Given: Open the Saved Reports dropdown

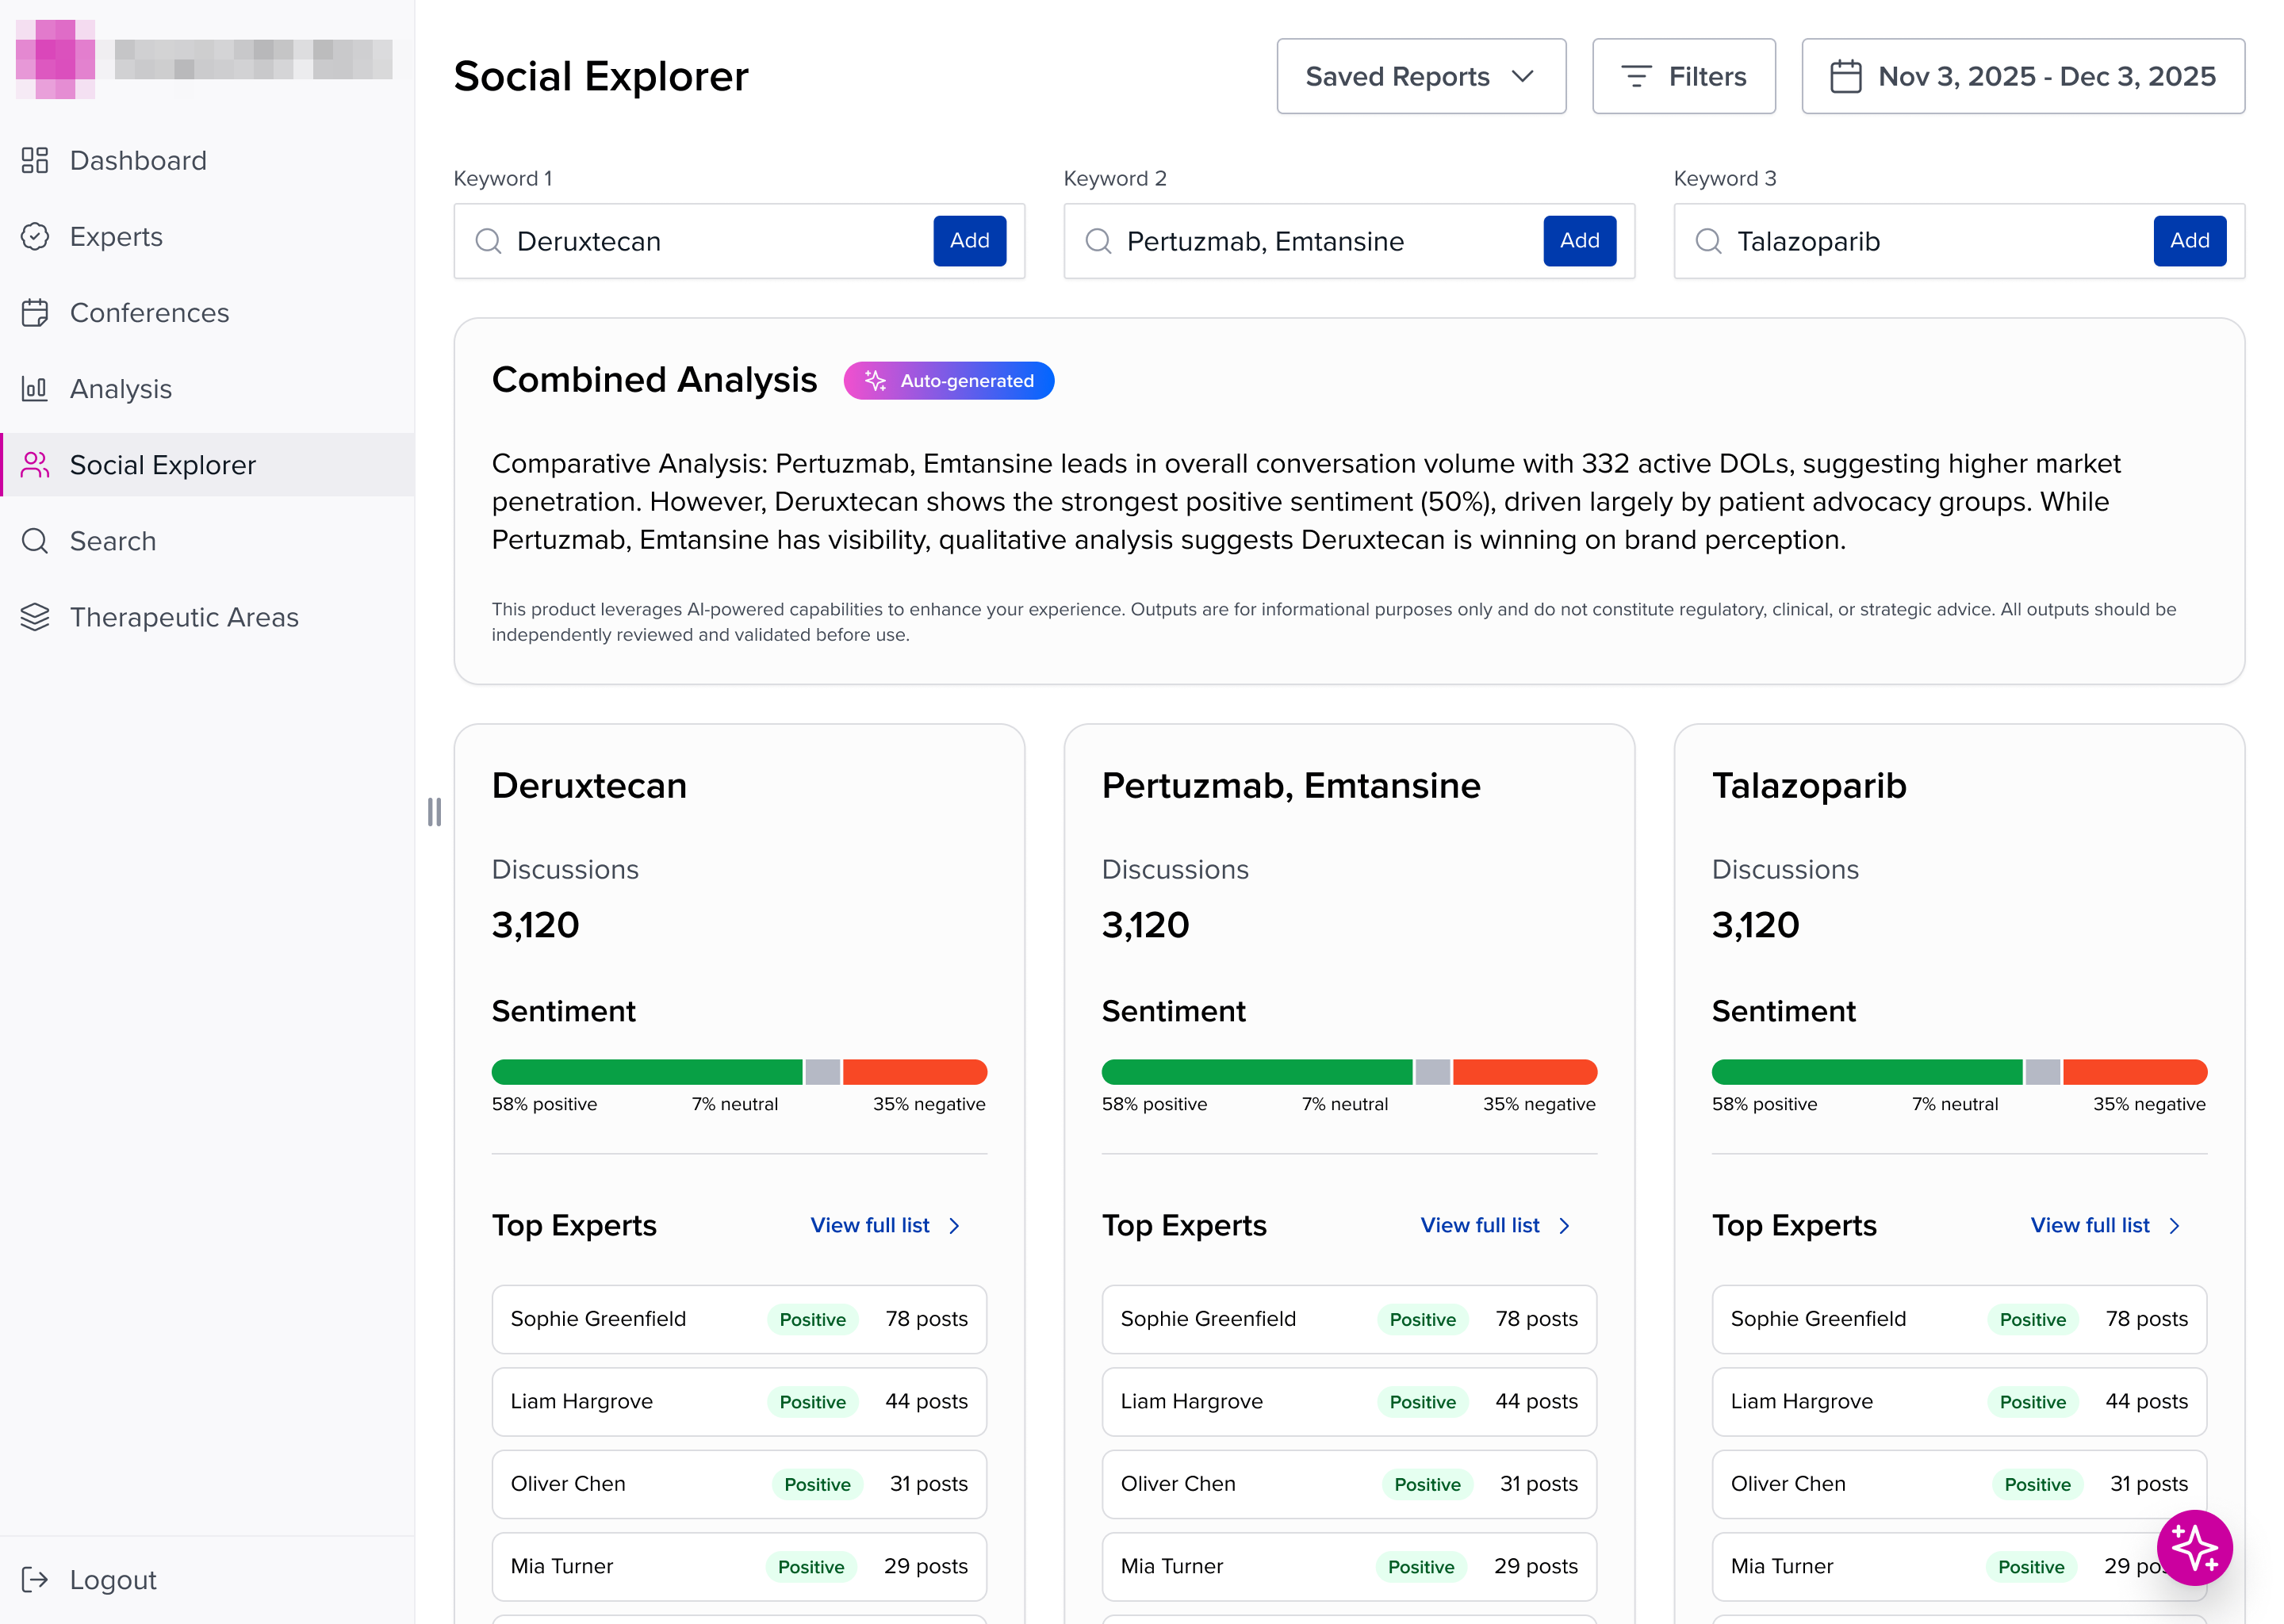Looking at the screenshot, I should 1421,76.
